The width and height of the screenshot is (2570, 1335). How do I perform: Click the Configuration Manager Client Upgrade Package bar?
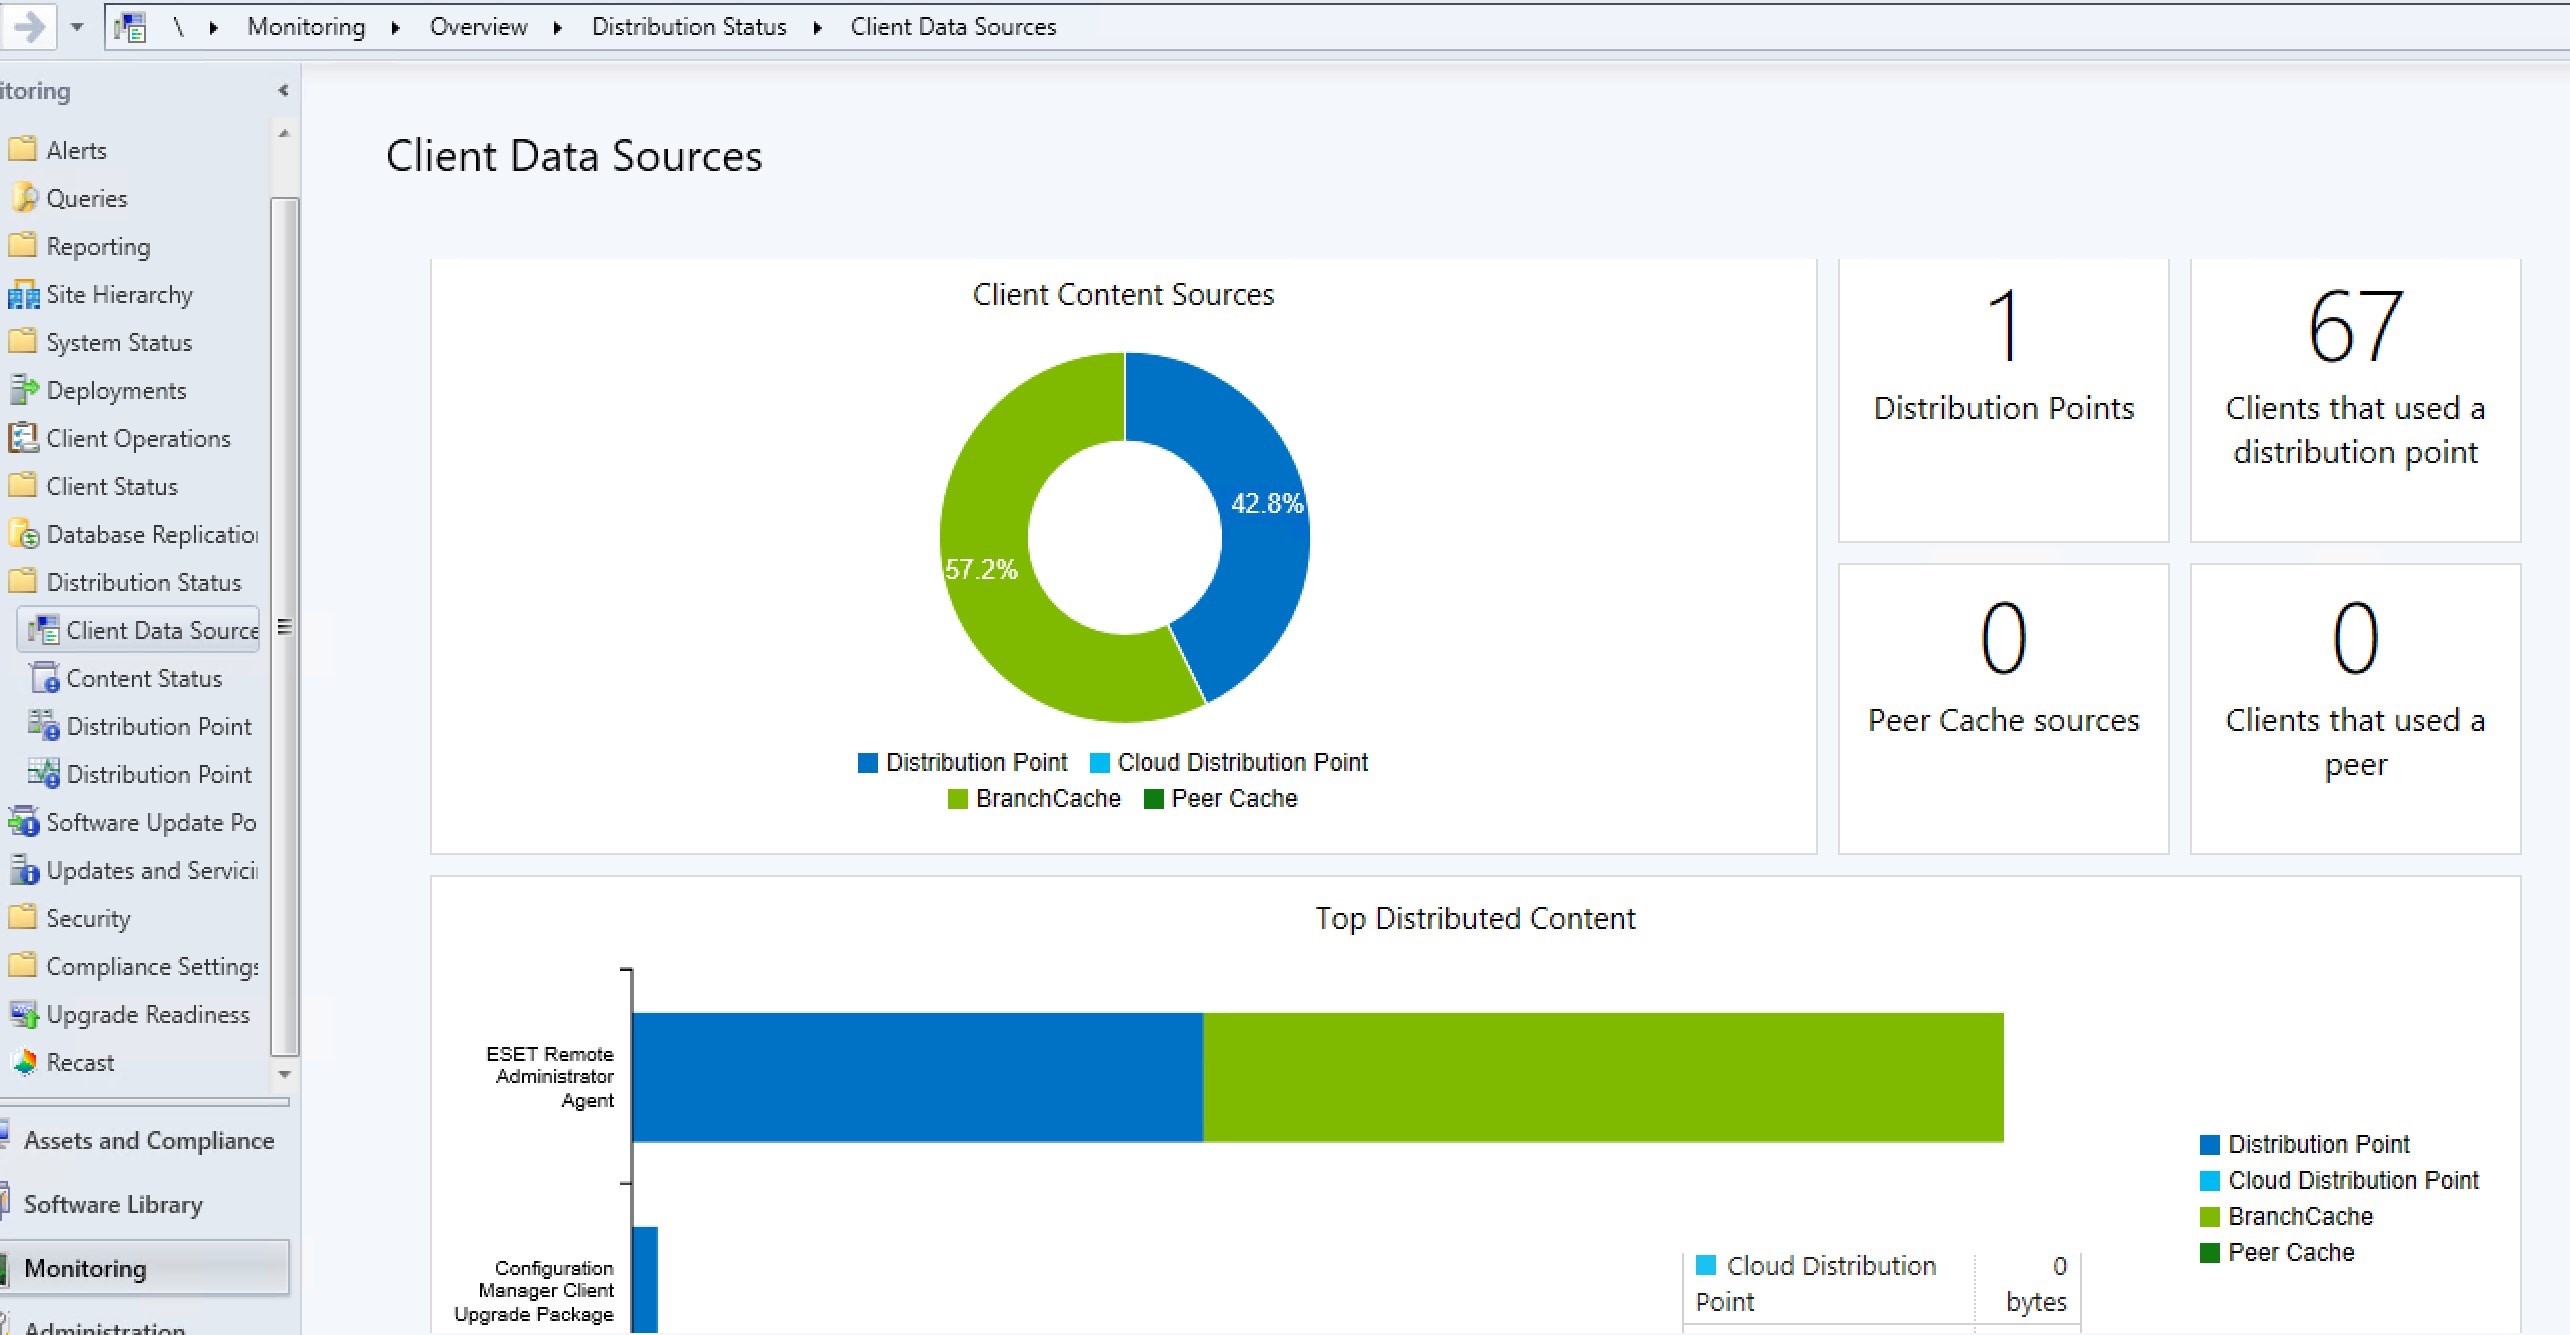pyautogui.click(x=645, y=1280)
